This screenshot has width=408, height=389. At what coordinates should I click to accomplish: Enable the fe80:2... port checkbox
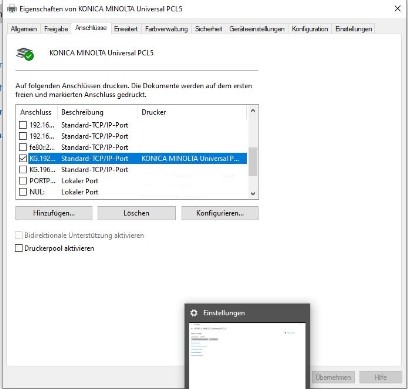23,147
